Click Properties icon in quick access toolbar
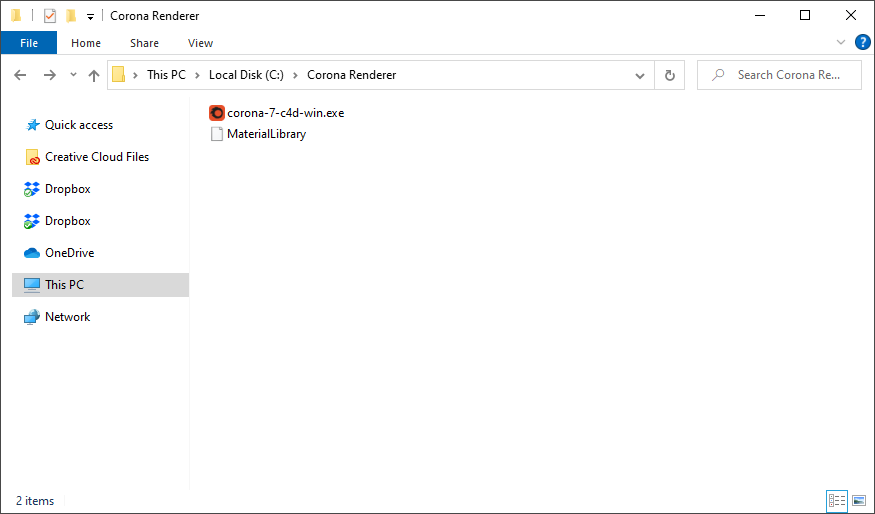875x514 pixels. click(x=50, y=16)
